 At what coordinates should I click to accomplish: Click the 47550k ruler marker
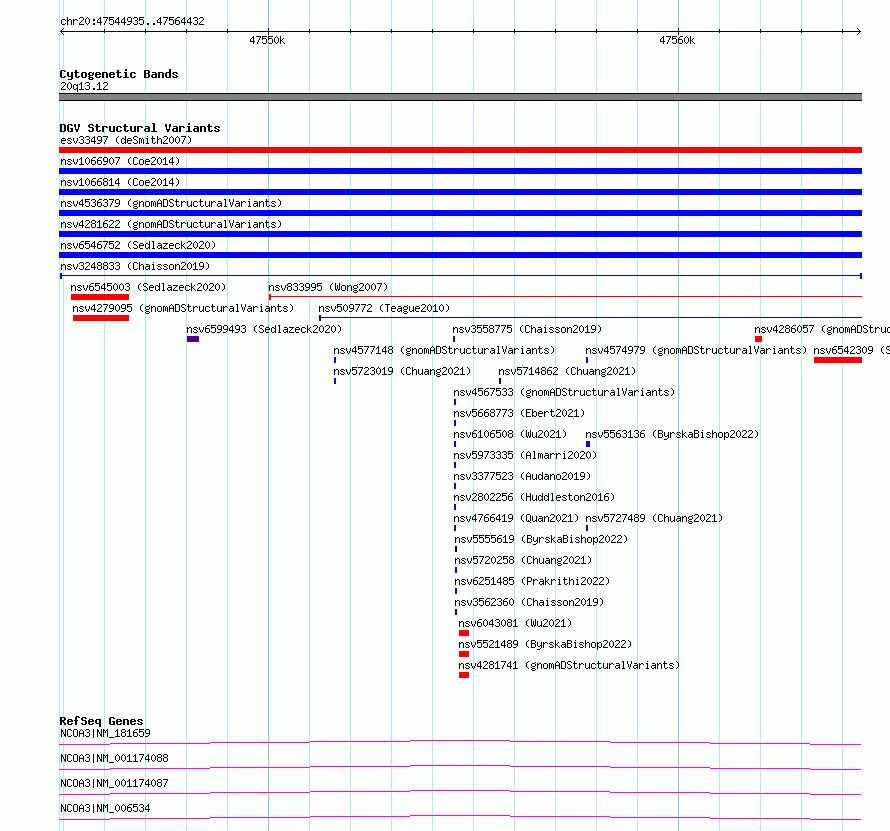click(267, 40)
